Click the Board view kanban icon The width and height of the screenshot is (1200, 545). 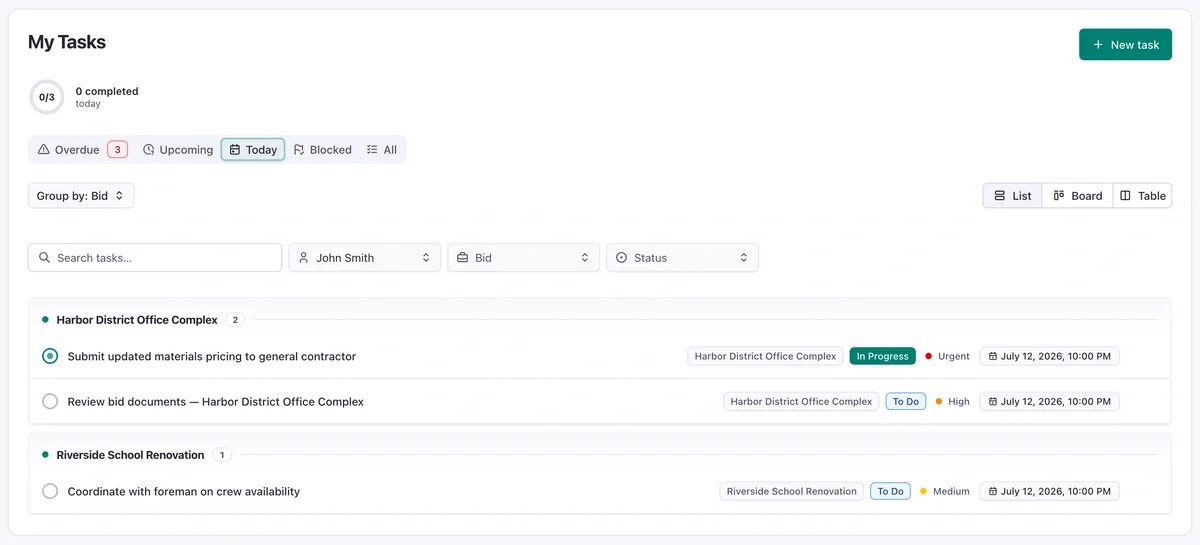pos(1059,196)
